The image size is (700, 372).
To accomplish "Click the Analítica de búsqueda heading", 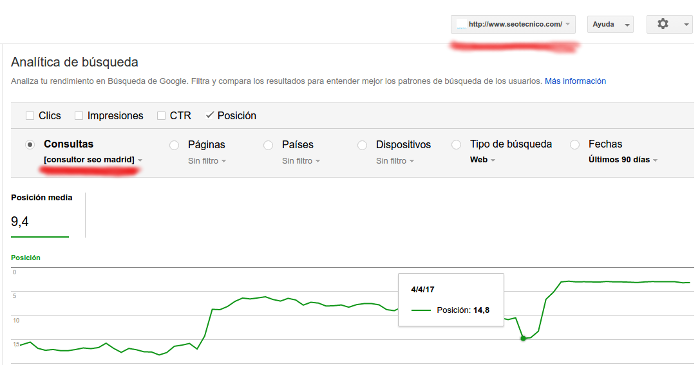I will (75, 62).
